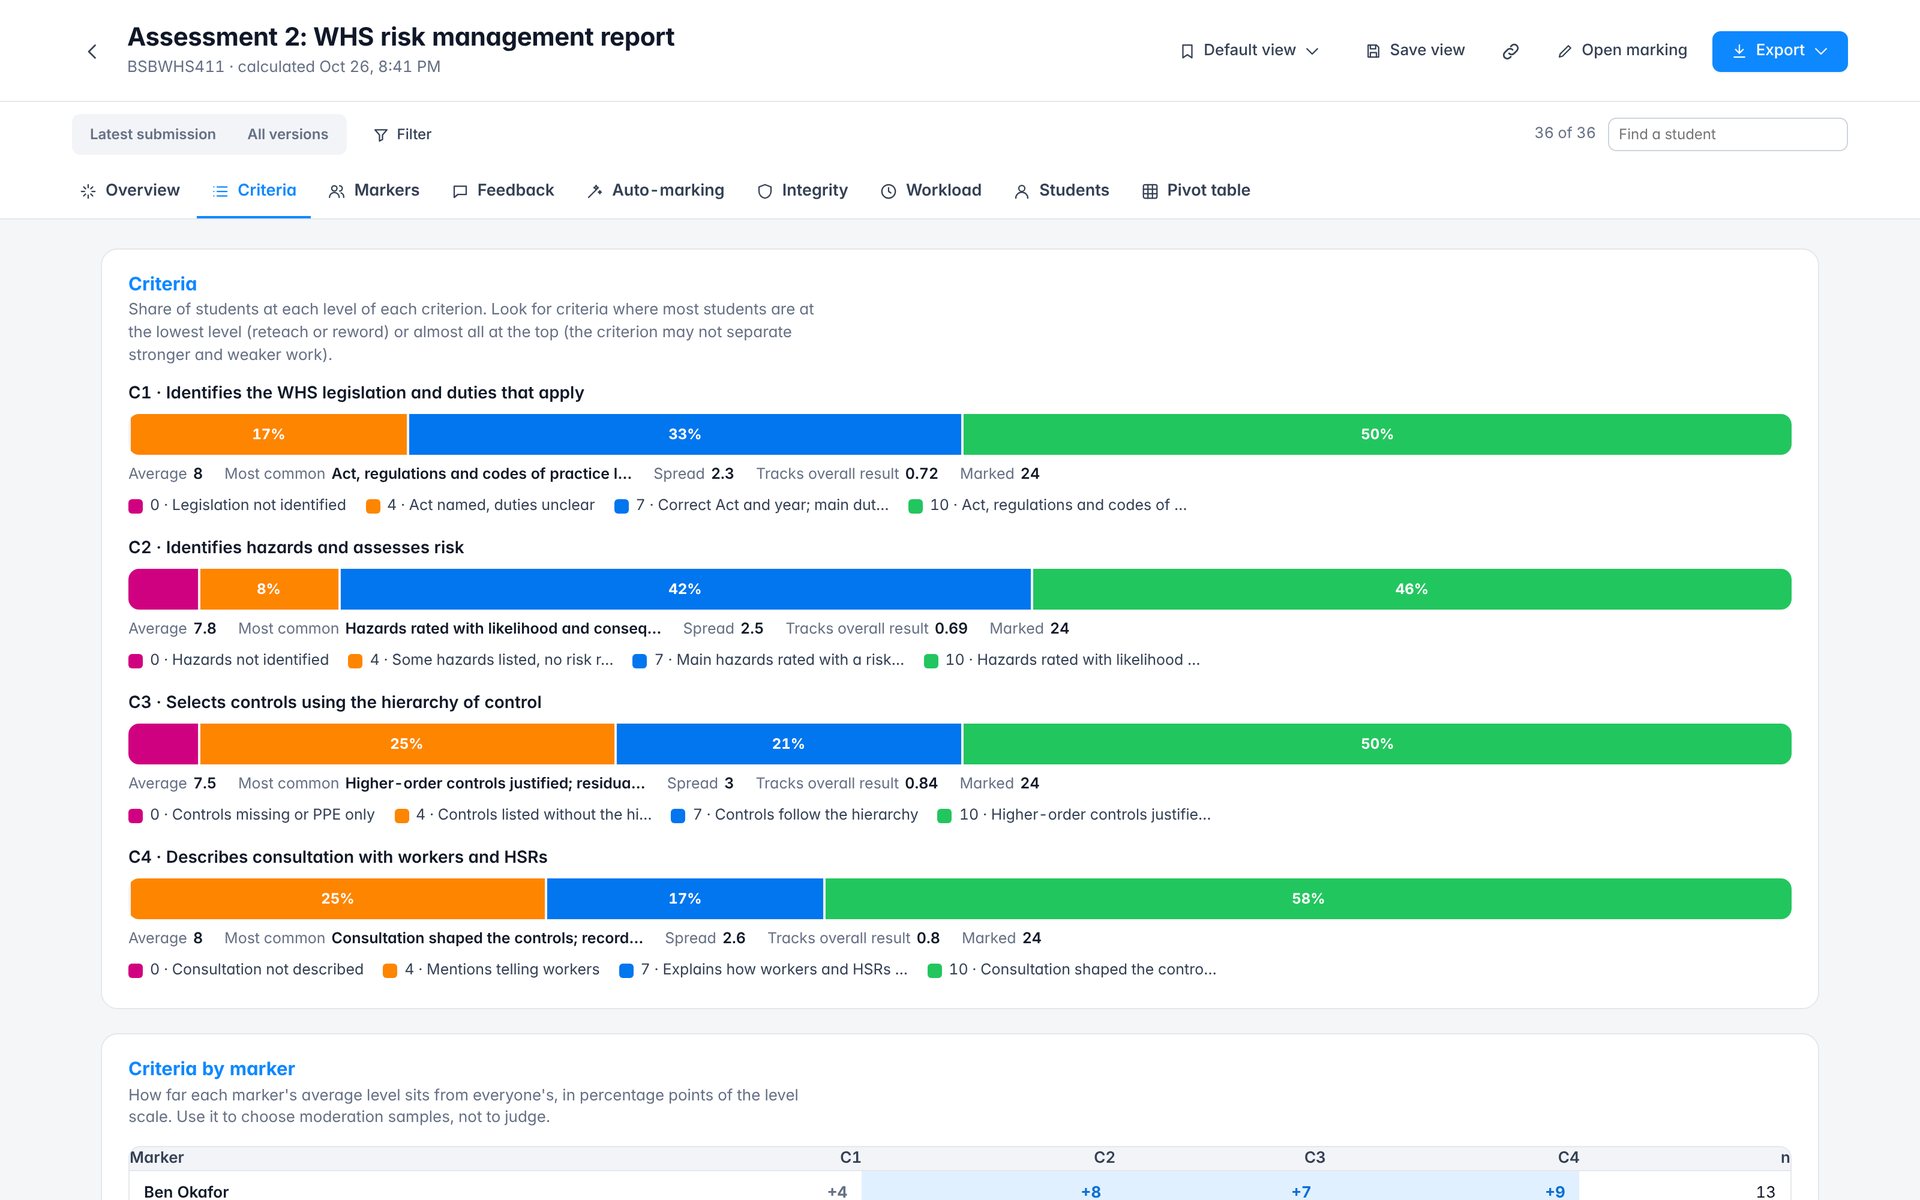This screenshot has height=1200, width=1920.
Task: Click the C1 column header in marker table
Action: click(850, 1157)
